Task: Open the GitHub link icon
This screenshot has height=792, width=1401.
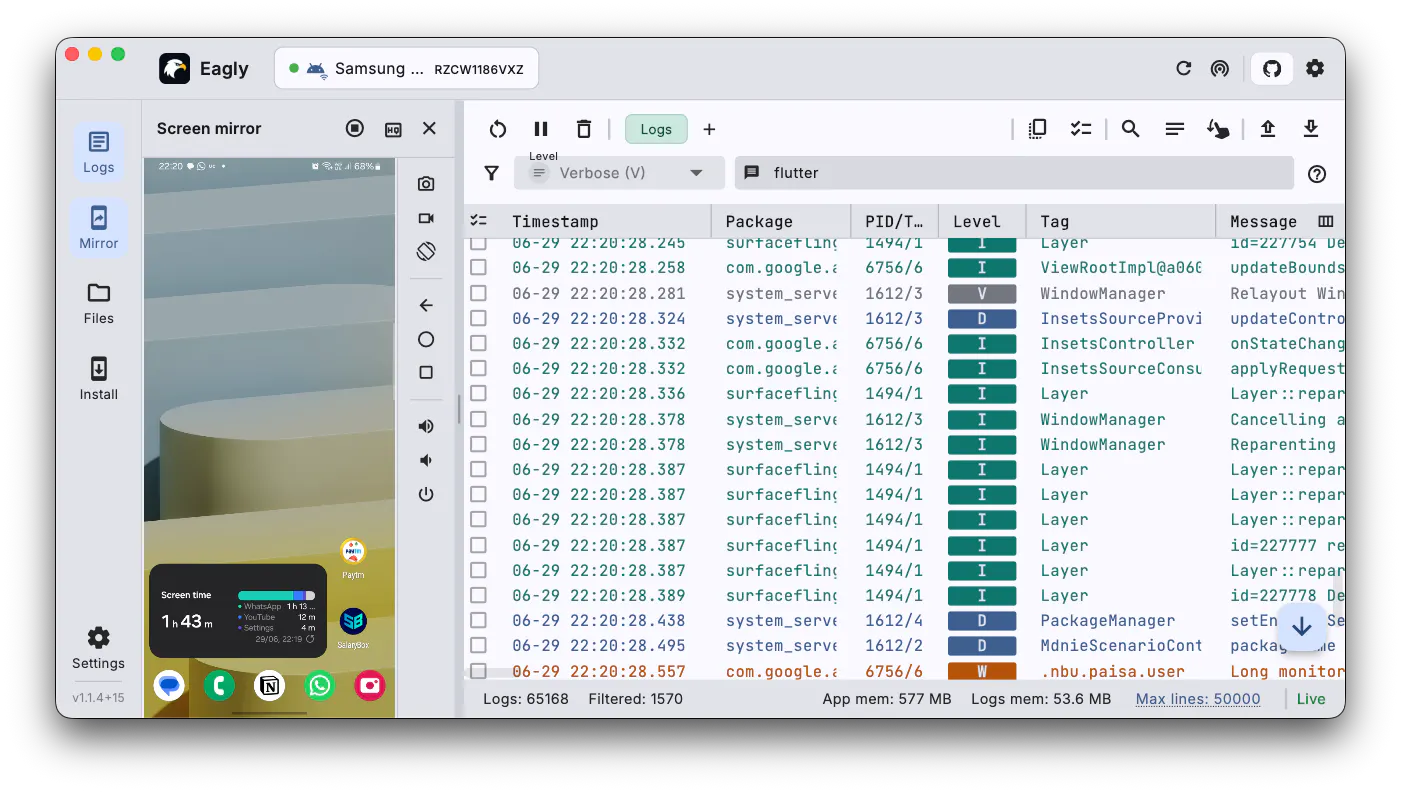Action: 1272,68
